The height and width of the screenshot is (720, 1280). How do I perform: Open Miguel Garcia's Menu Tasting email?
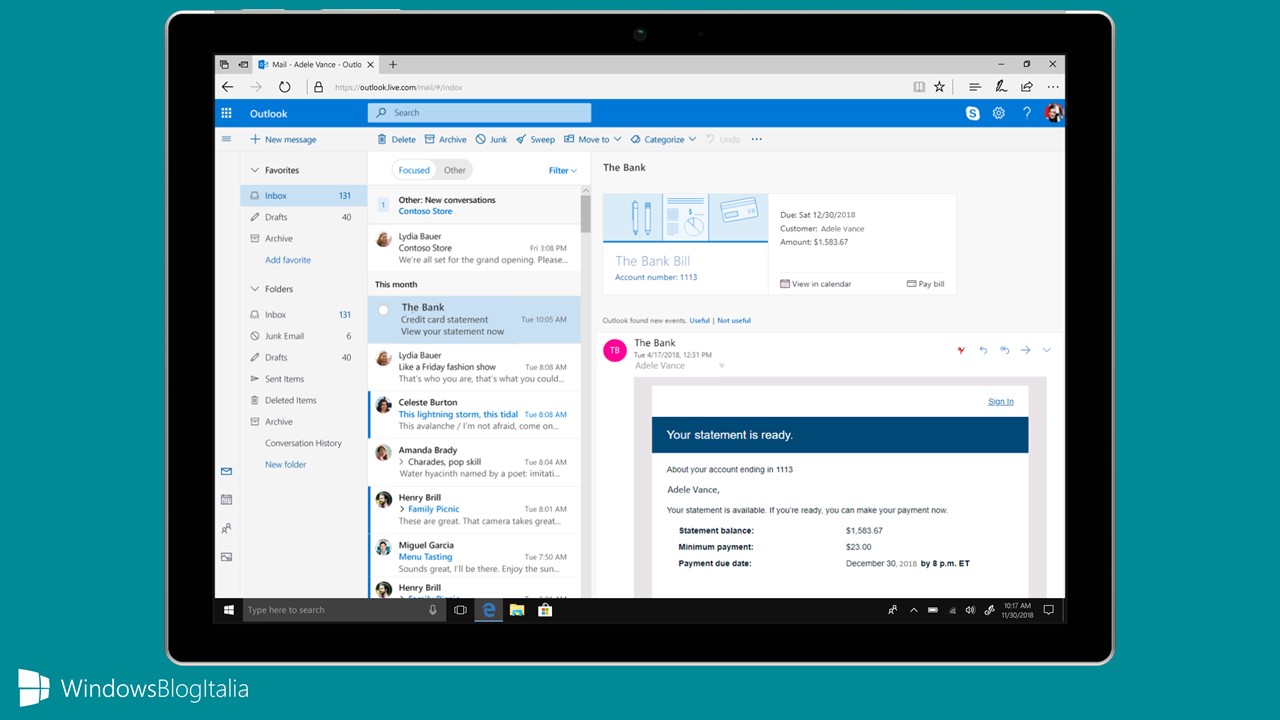tap(474, 557)
